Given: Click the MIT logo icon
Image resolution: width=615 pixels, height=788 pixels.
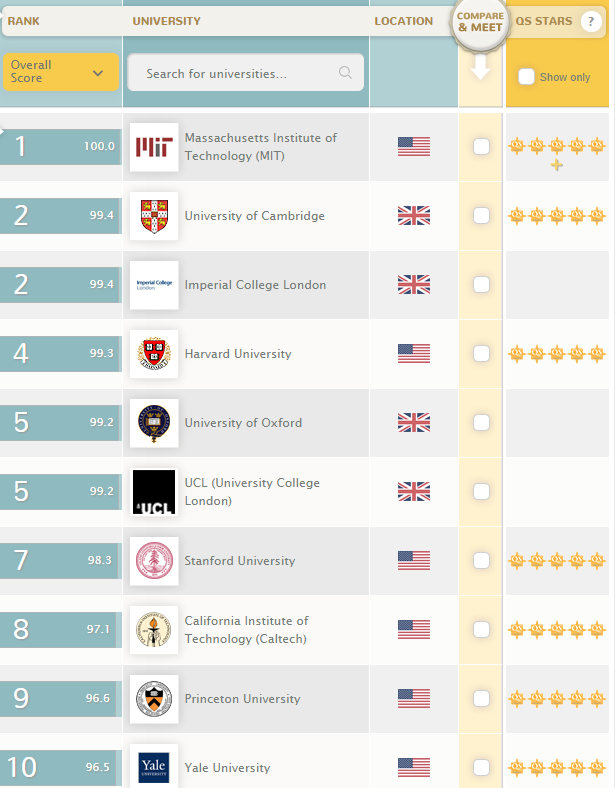Looking at the screenshot, I should (x=154, y=147).
